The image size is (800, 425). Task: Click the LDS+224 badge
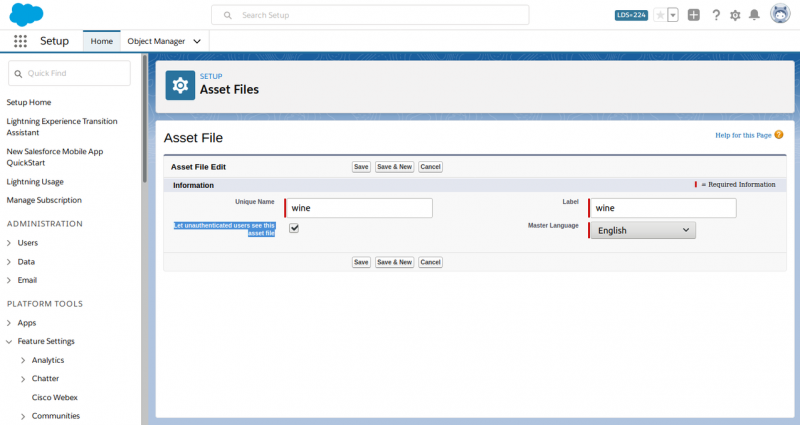[x=631, y=15]
